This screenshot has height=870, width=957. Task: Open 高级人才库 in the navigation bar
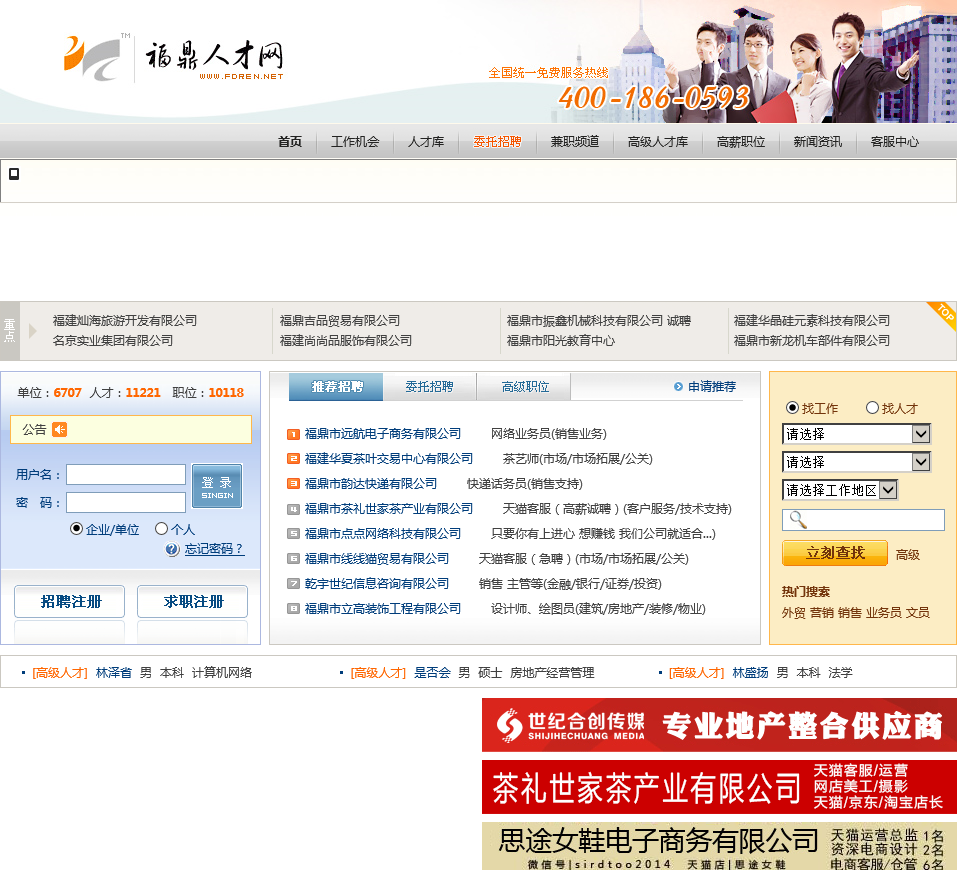[657, 142]
